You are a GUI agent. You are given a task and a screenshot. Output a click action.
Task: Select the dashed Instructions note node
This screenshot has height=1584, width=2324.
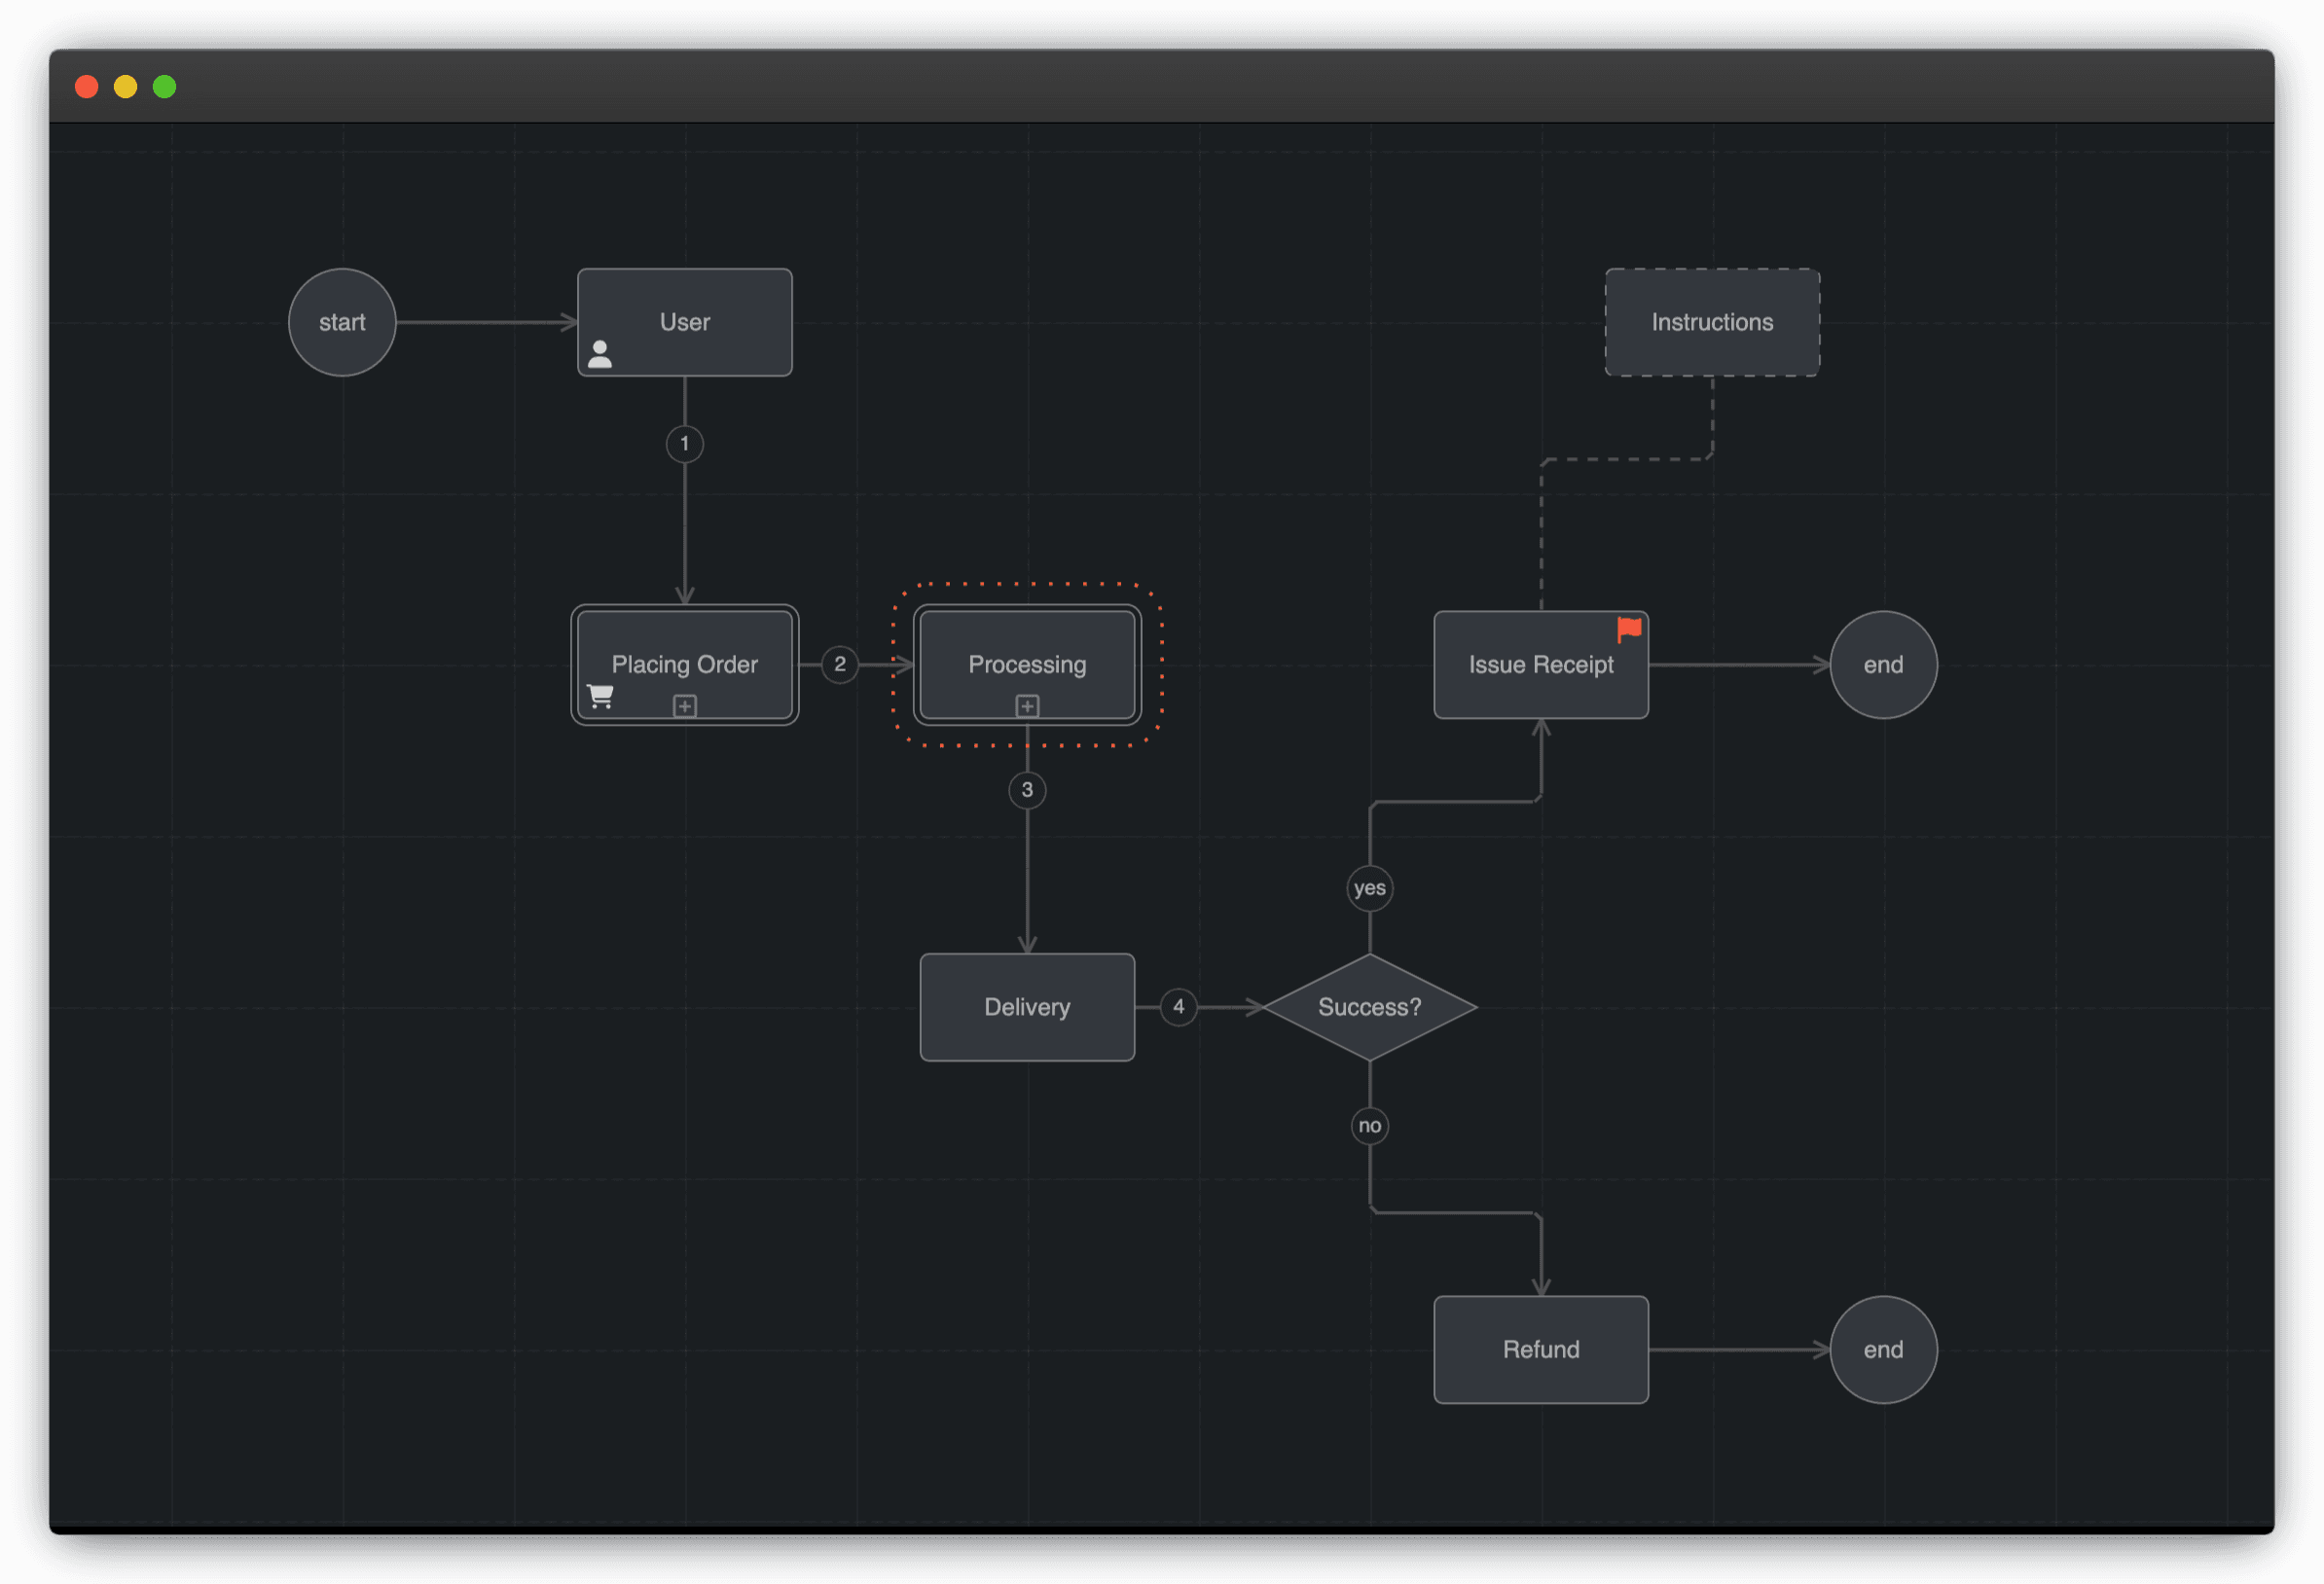coord(1711,322)
